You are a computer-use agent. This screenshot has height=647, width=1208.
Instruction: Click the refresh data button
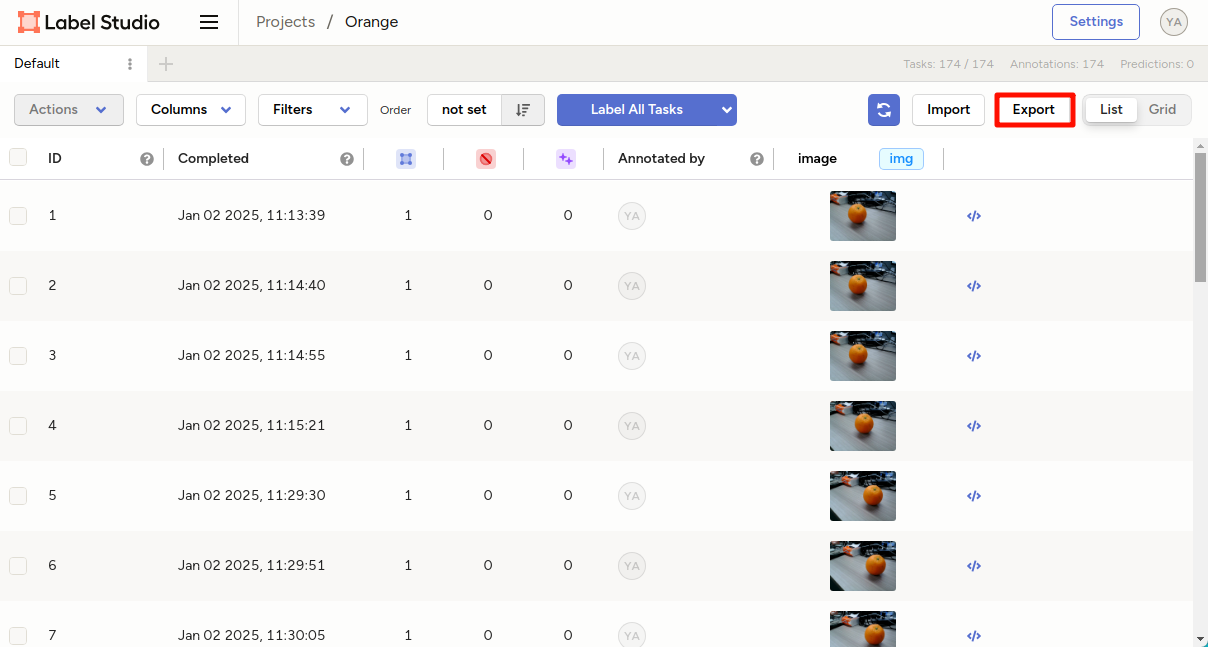coord(884,110)
